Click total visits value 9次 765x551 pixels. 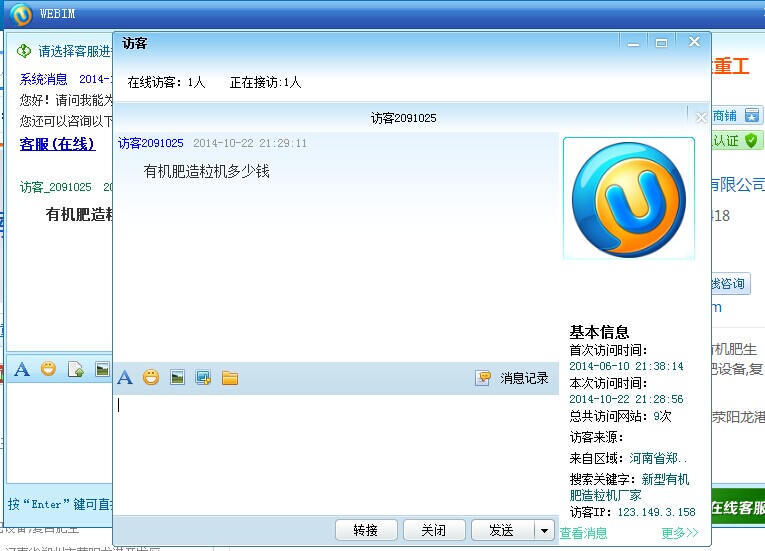(x=663, y=416)
